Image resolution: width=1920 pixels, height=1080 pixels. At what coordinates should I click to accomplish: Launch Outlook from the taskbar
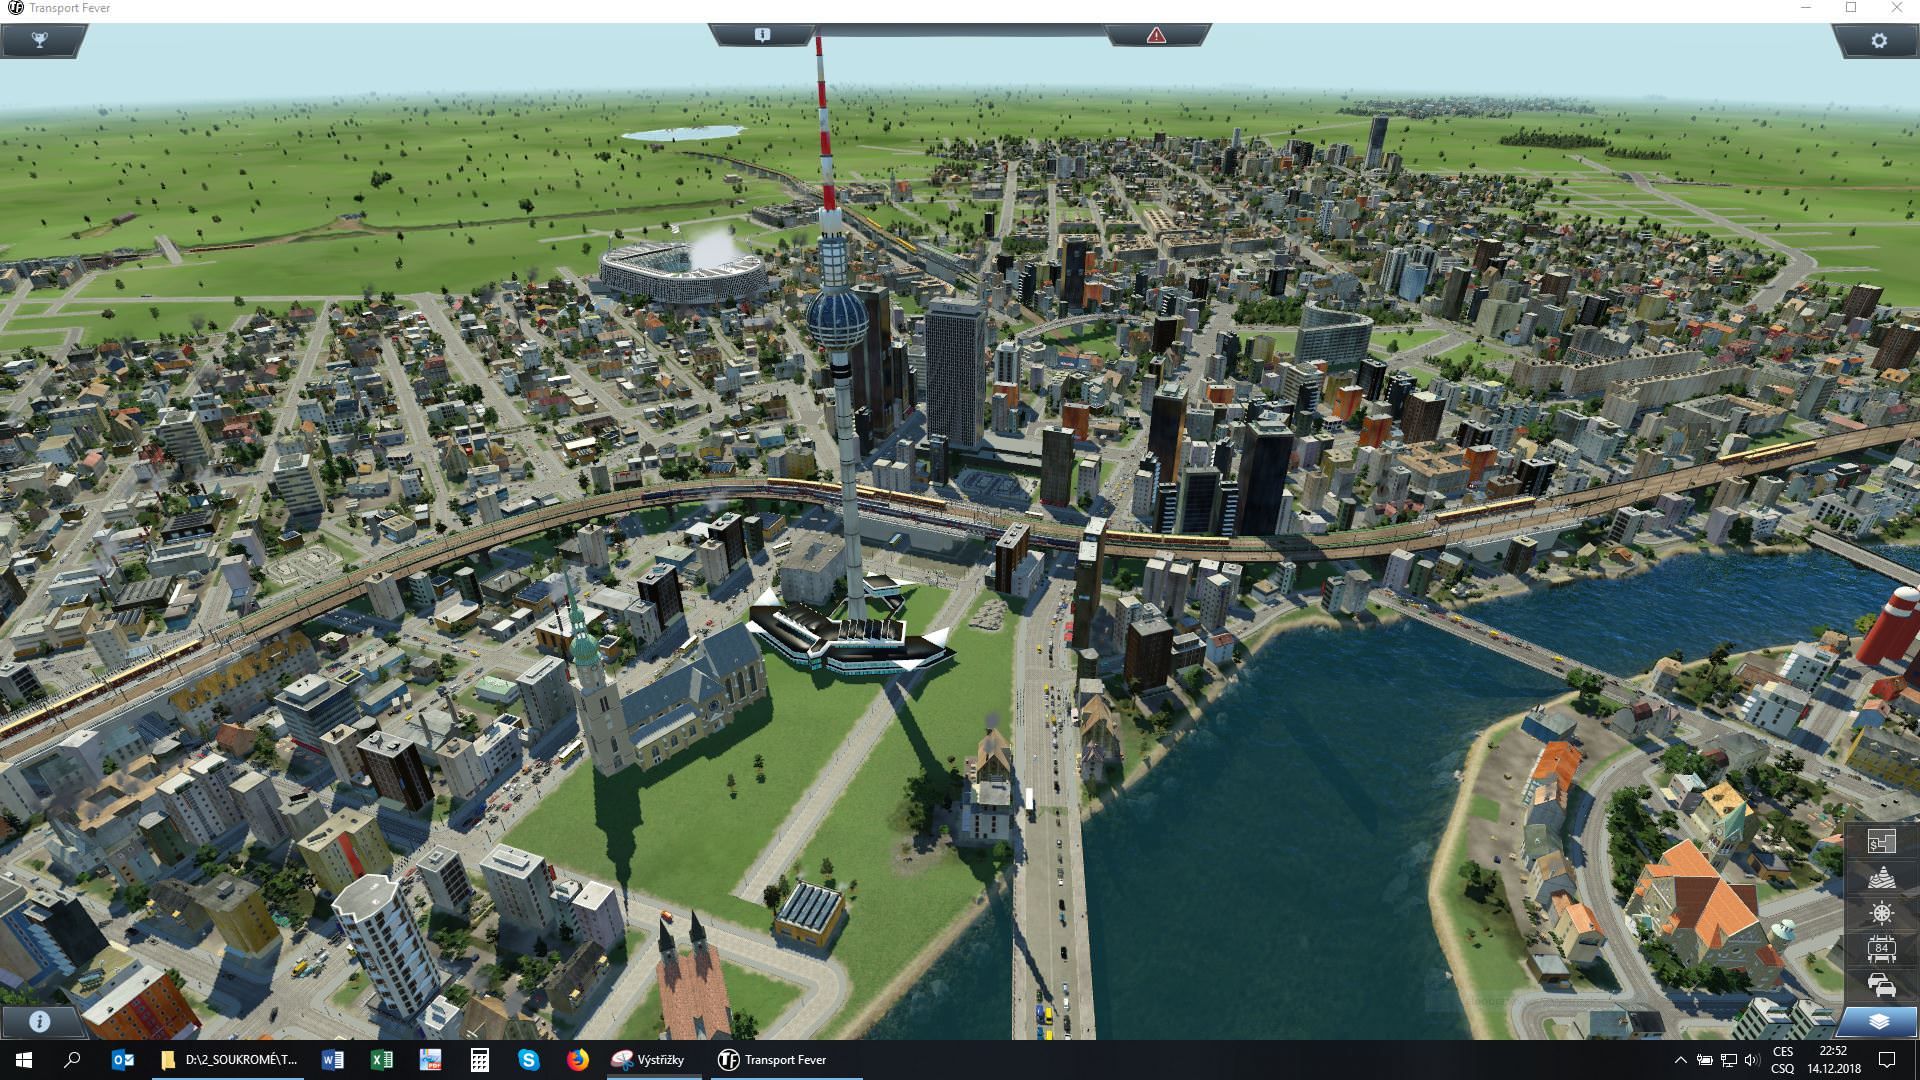(x=122, y=1060)
